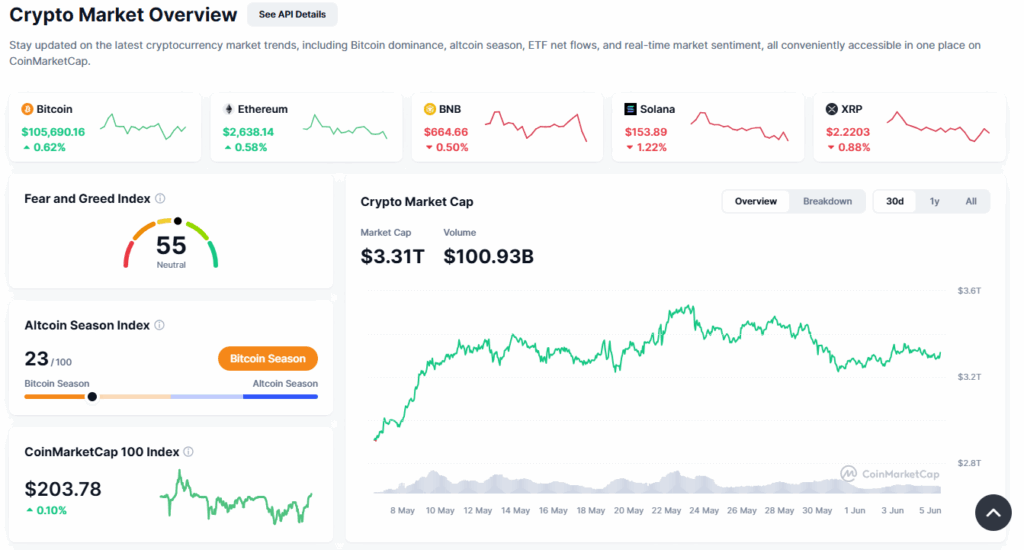
Task: Click the Ethereum card title
Action: pyautogui.click(x=263, y=109)
